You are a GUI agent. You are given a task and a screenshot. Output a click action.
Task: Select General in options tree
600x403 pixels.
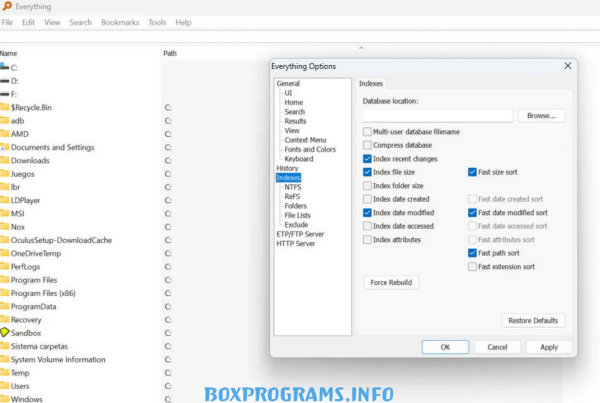click(288, 83)
